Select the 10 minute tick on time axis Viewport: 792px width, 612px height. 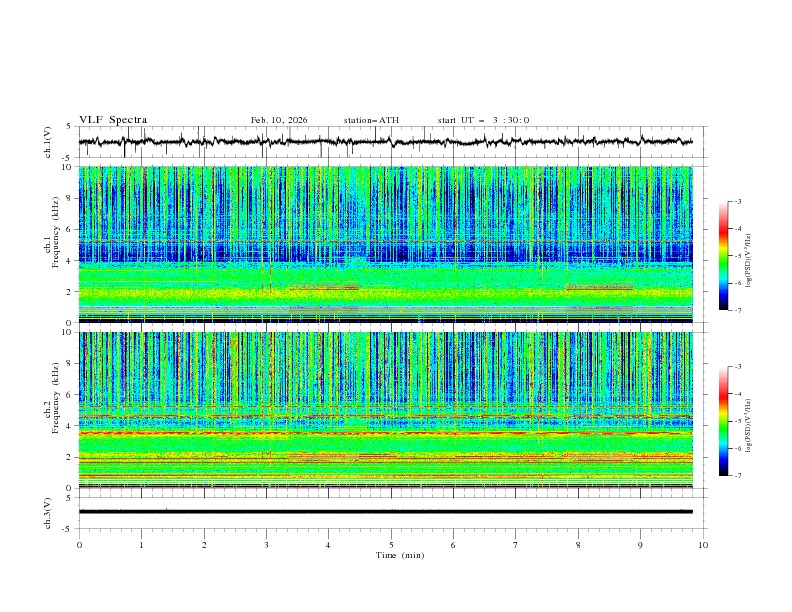703,544
